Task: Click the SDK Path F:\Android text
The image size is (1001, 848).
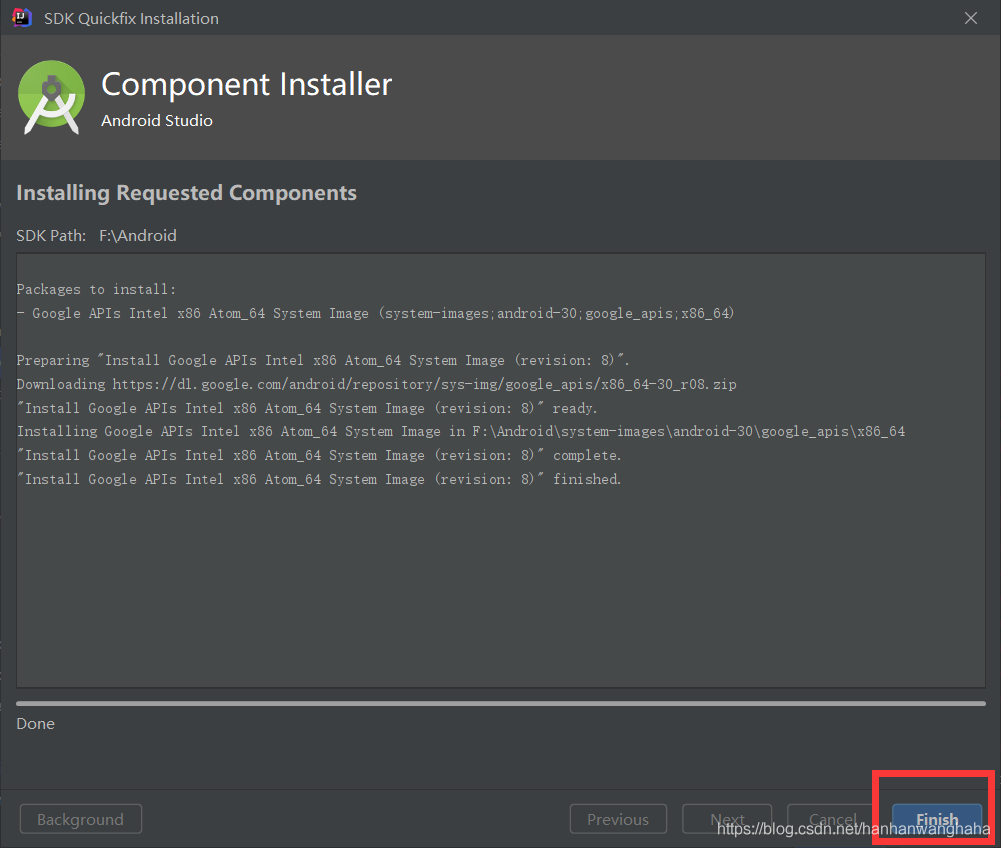Action: (x=137, y=235)
